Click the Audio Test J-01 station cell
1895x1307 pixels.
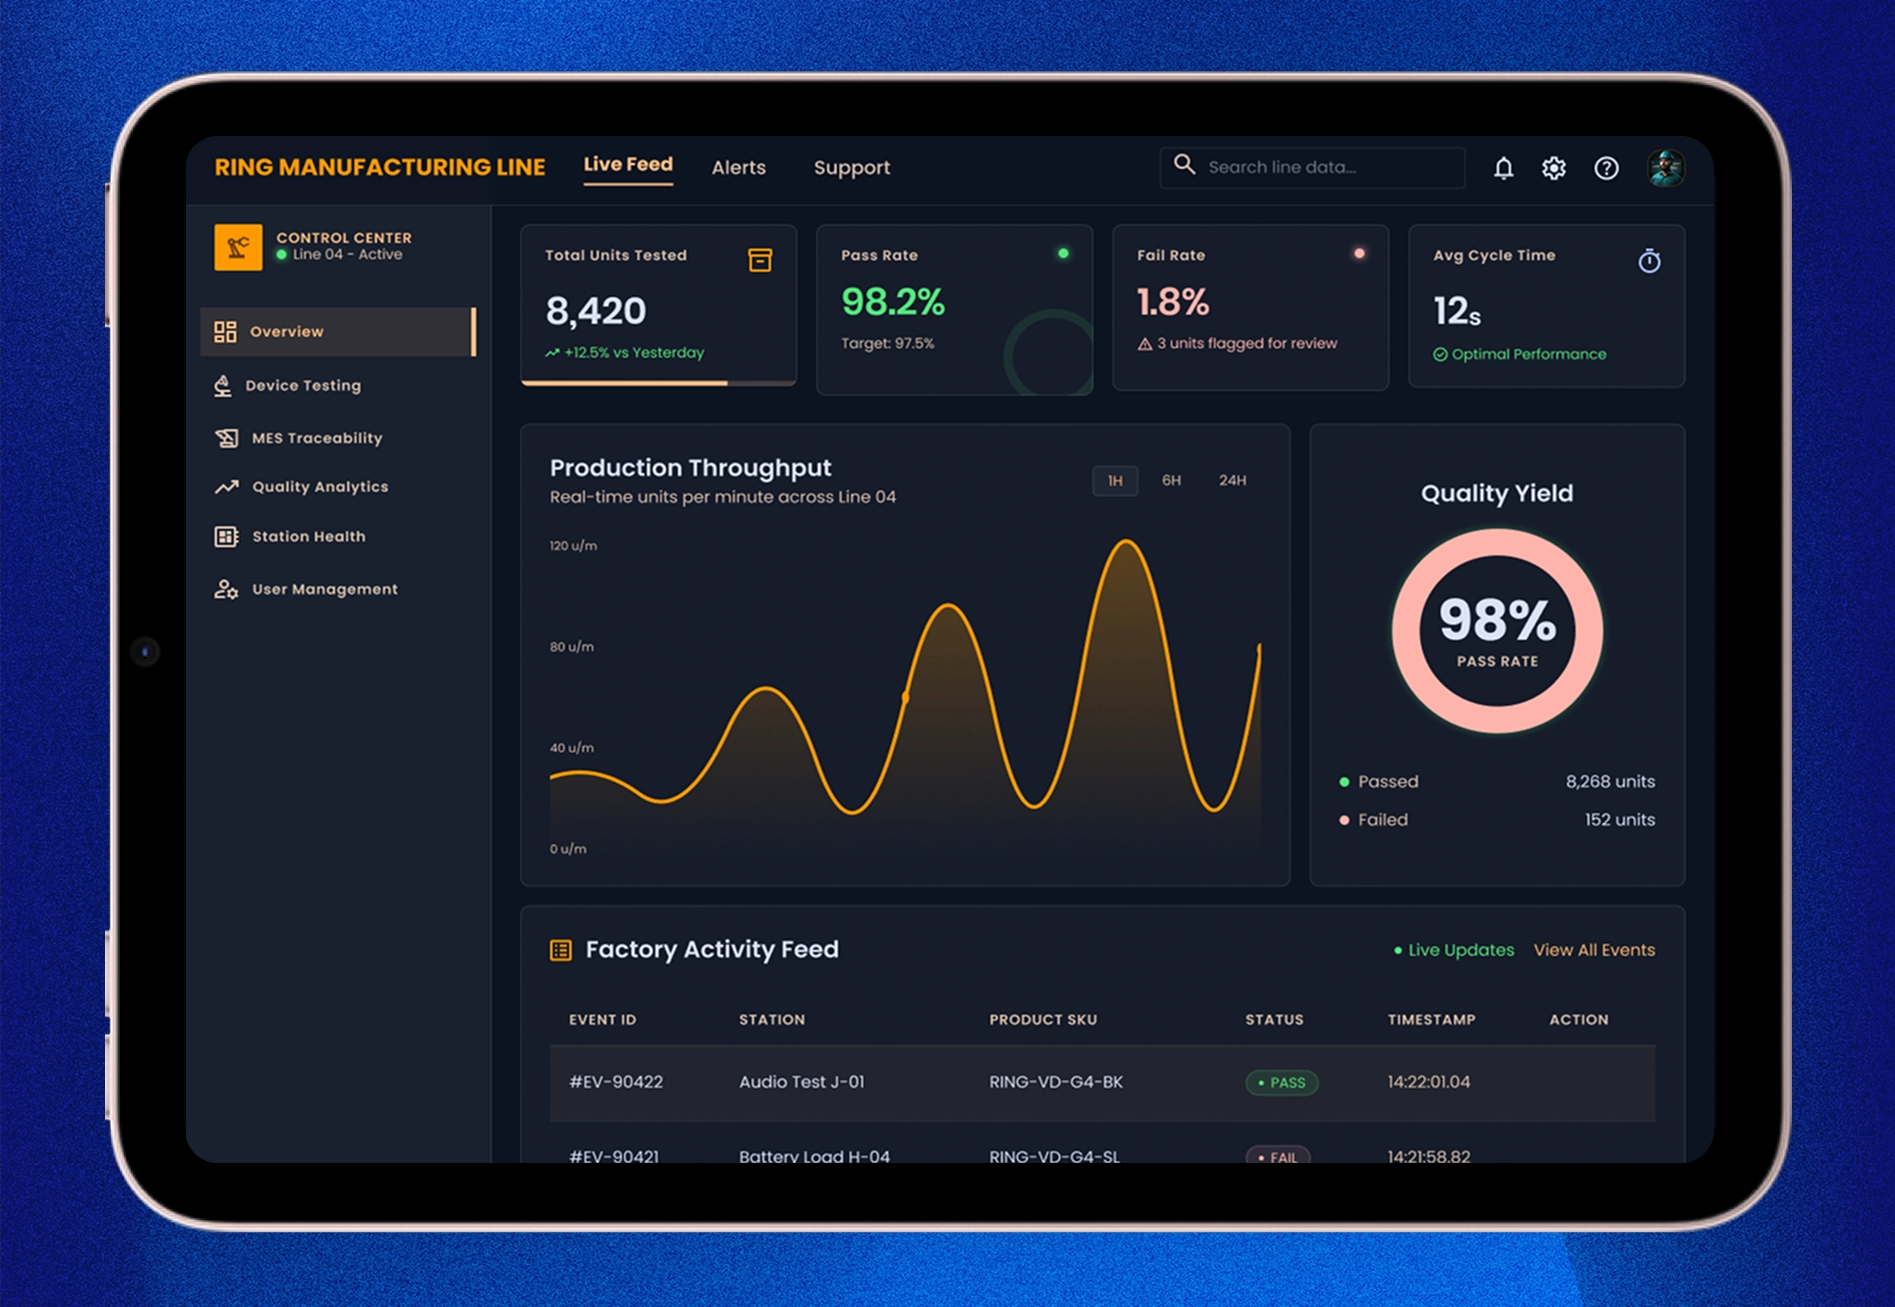click(802, 1082)
